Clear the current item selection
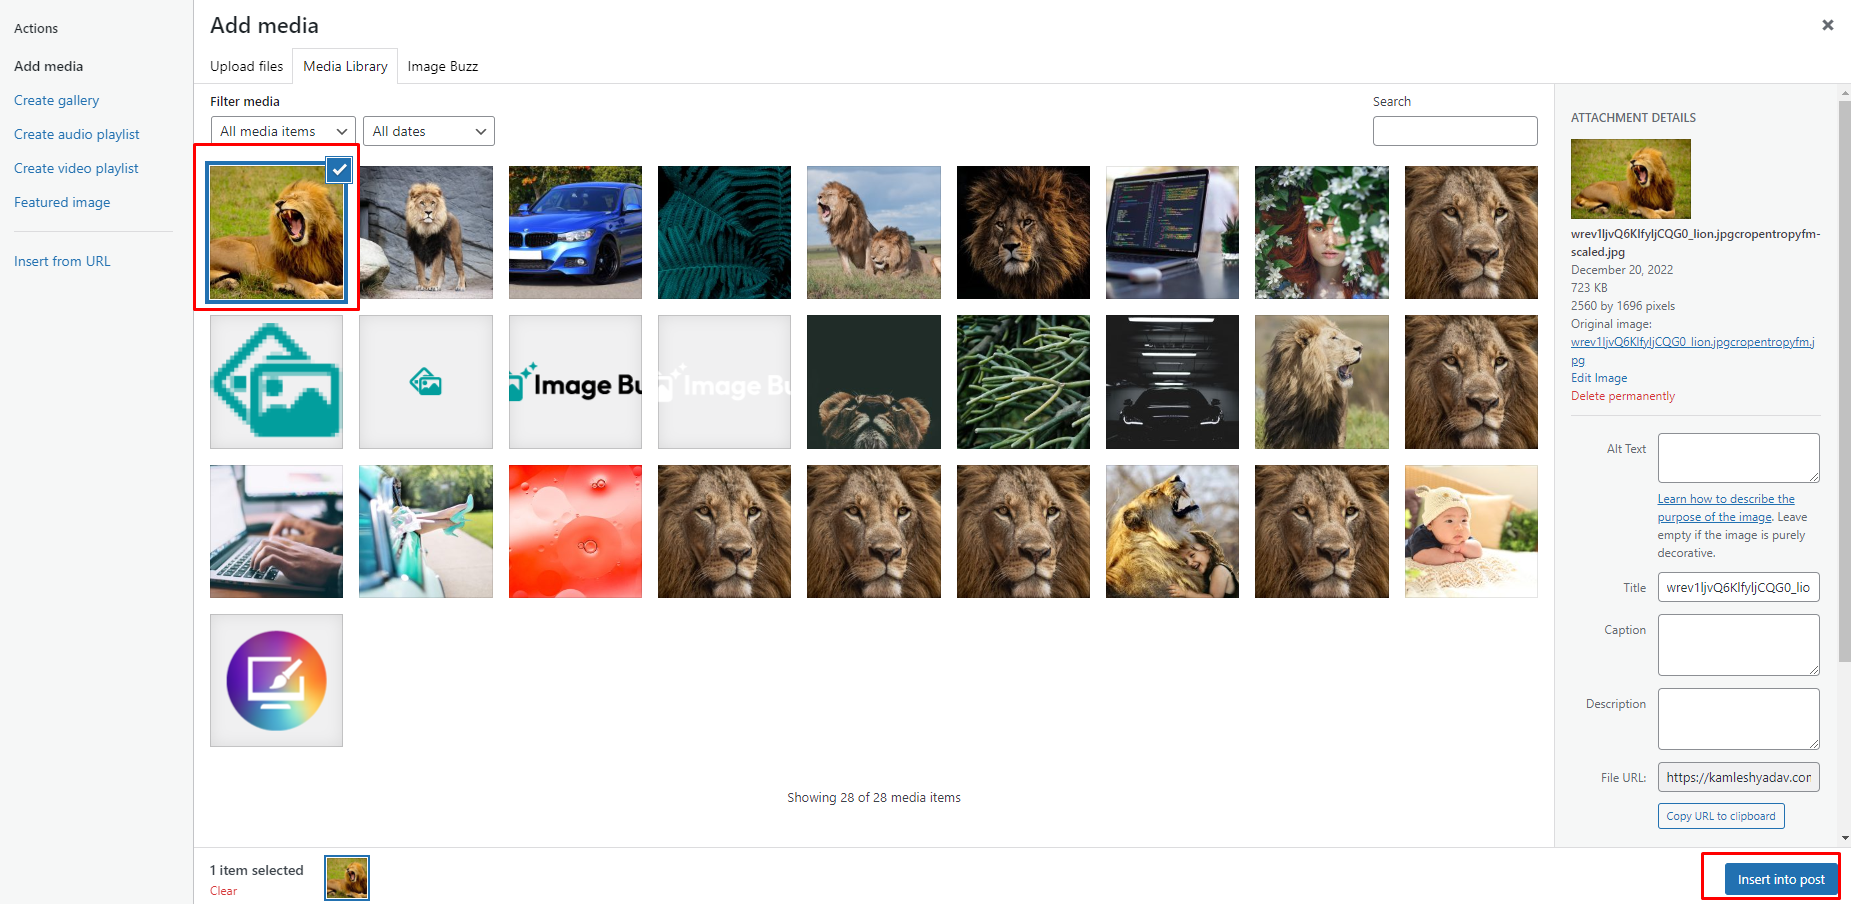This screenshot has height=904, width=1851. pos(222,890)
